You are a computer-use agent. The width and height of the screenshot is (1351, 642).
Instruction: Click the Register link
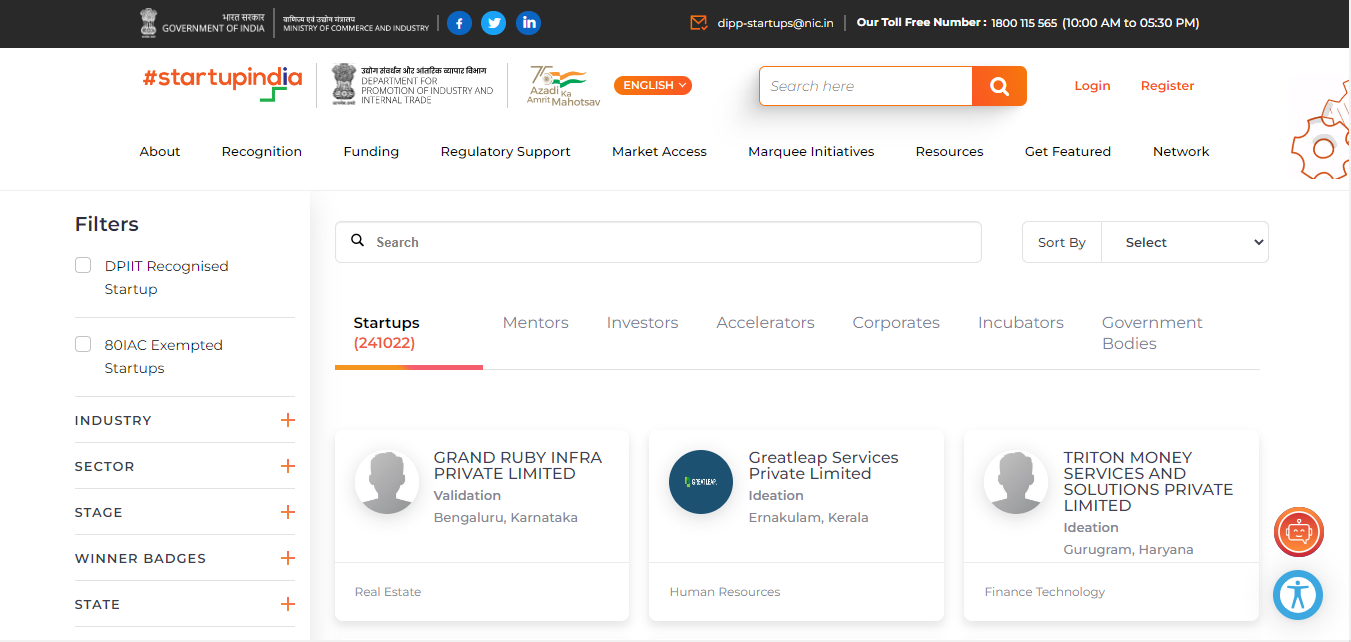pyautogui.click(x=1166, y=86)
